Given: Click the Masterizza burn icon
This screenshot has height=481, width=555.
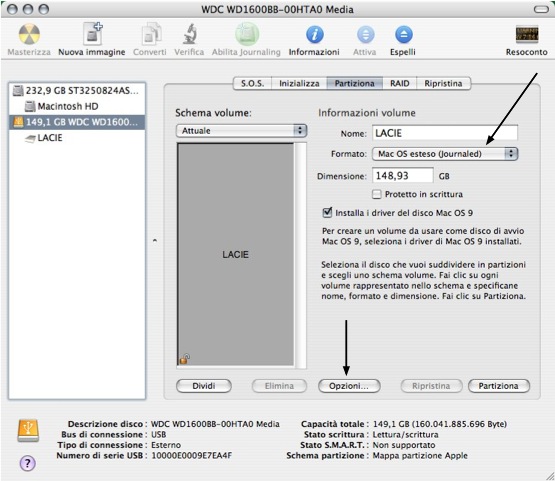Looking at the screenshot, I should pos(29,34).
